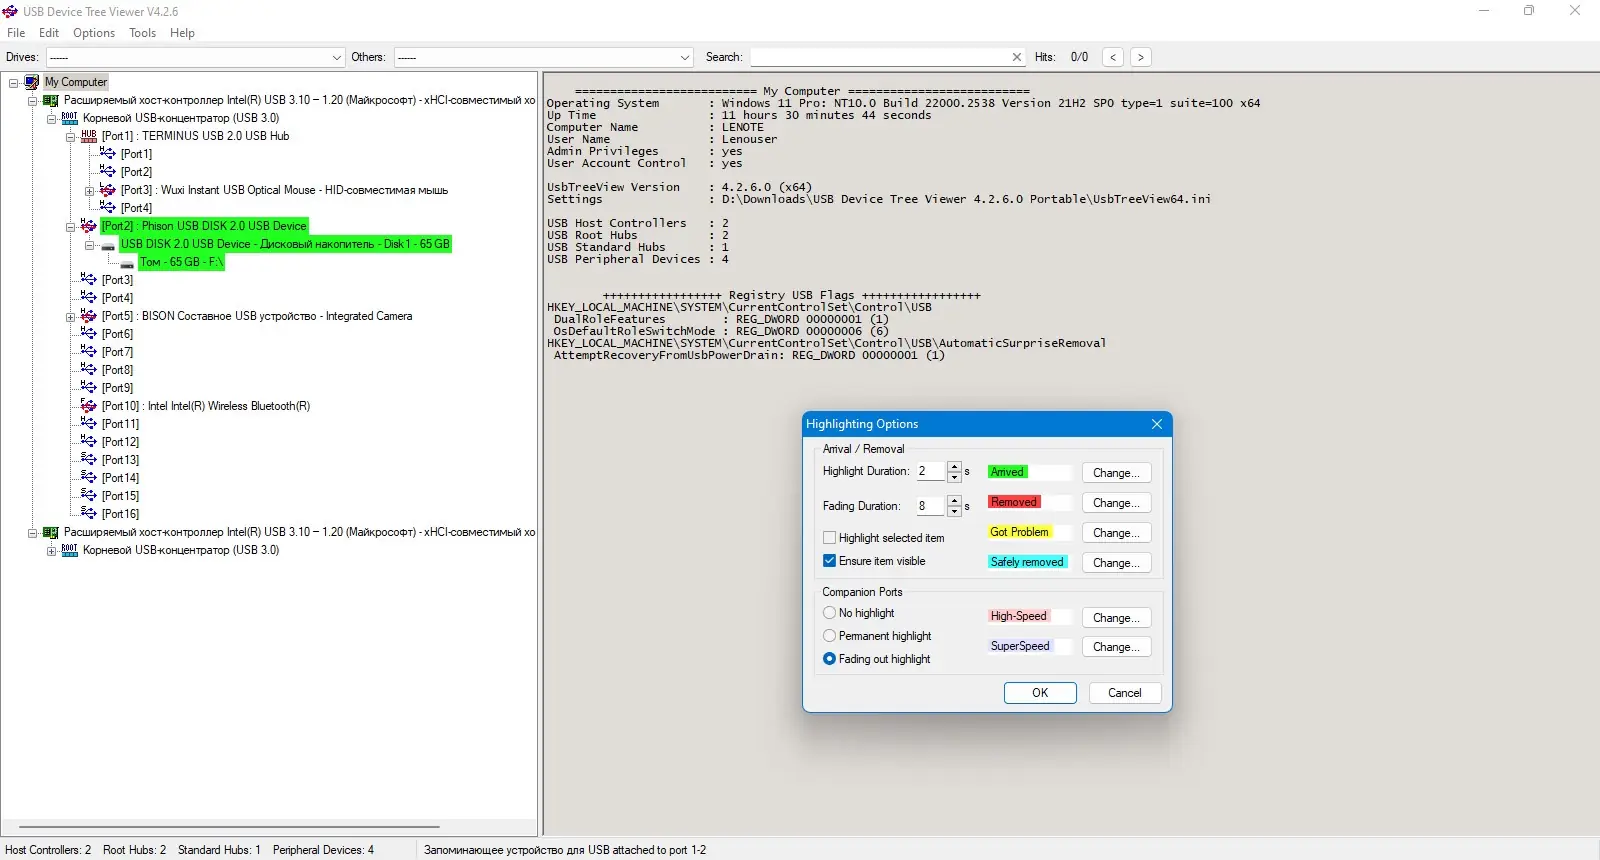The height and width of the screenshot is (860, 1600).
Task: Open the Drives dropdown
Action: 337,57
